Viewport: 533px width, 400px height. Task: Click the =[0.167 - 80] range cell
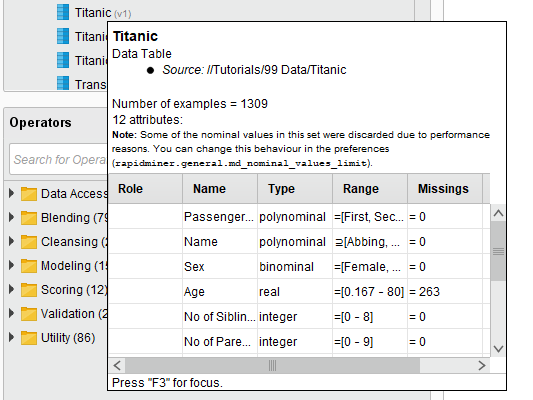tap(370, 292)
